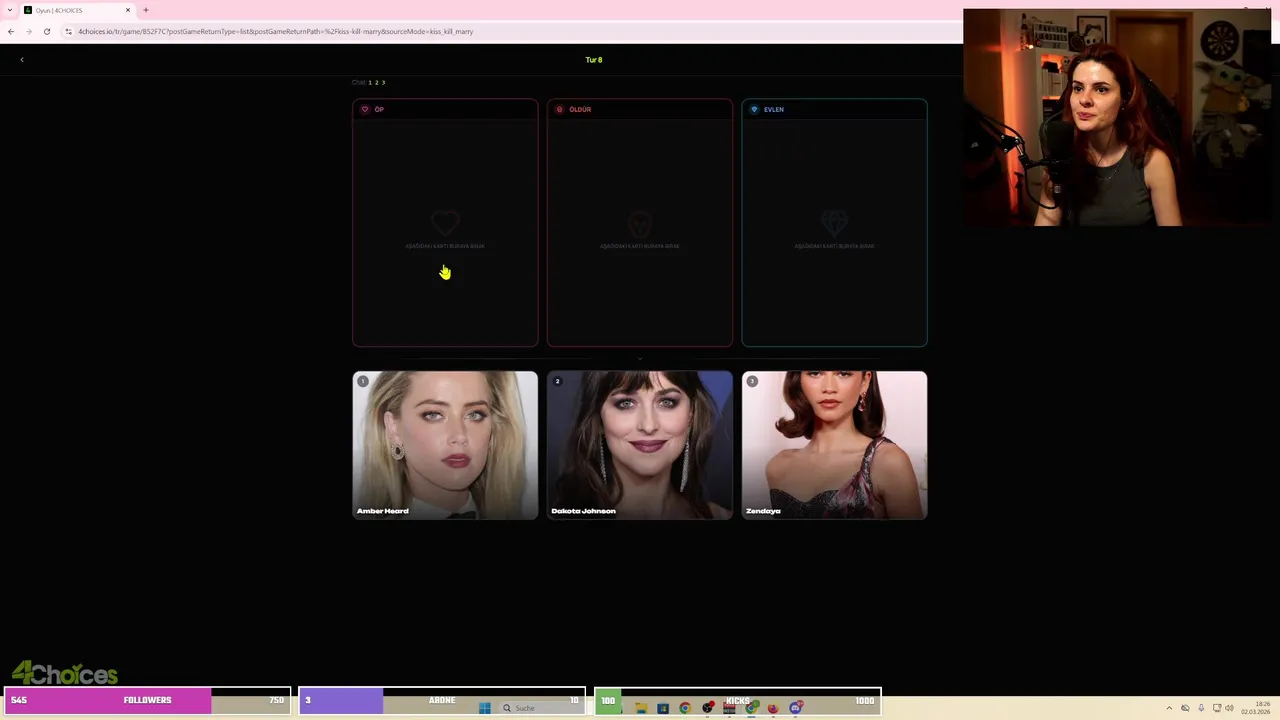Image resolution: width=1280 pixels, height=720 pixels.
Task: Click the 'Dakota Johnson' name label
Action: tap(584, 511)
